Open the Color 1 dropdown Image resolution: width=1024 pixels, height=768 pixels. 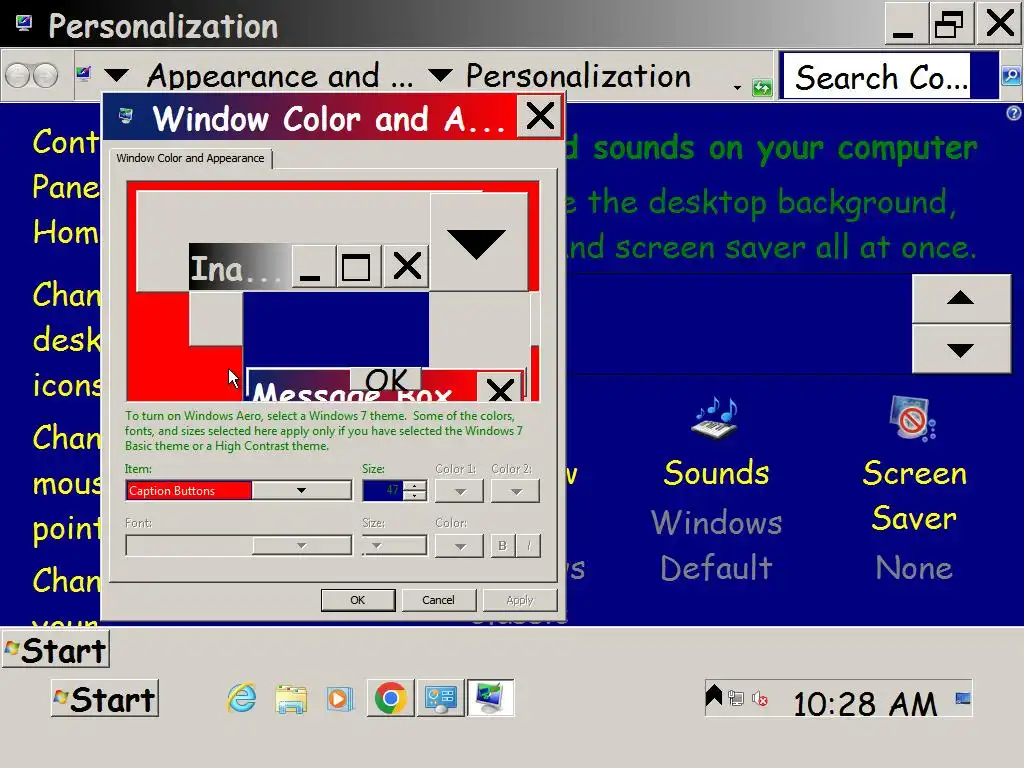click(459, 491)
